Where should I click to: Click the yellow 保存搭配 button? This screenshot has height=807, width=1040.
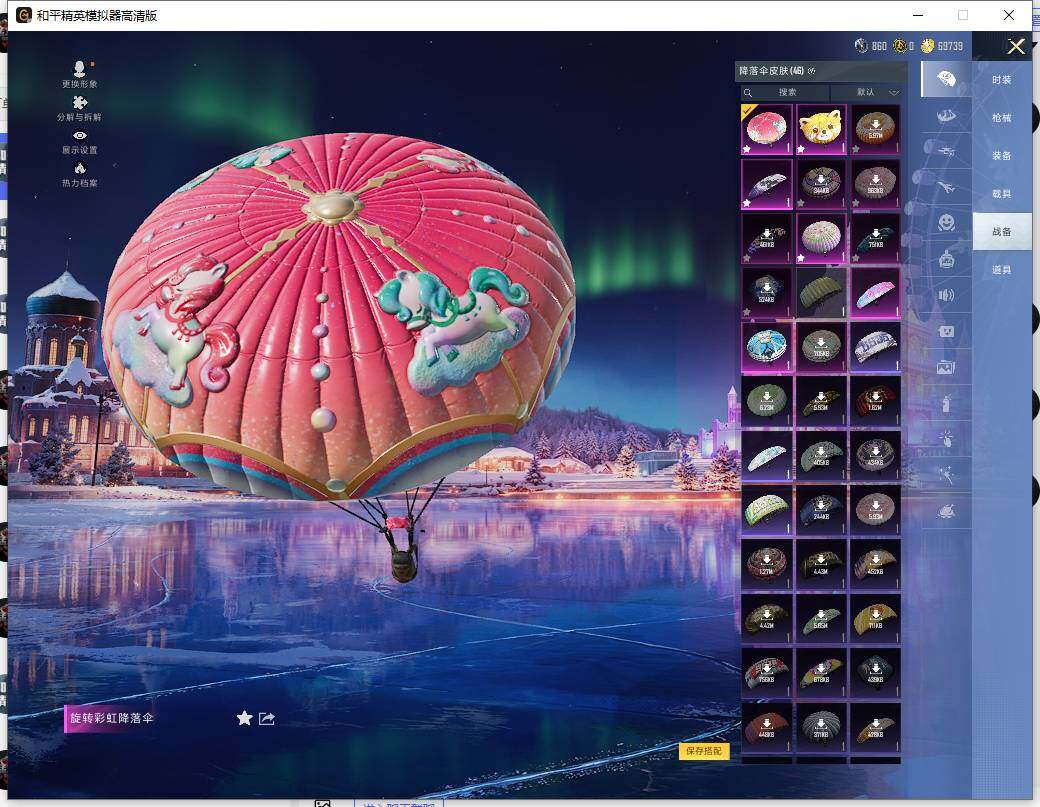click(704, 751)
